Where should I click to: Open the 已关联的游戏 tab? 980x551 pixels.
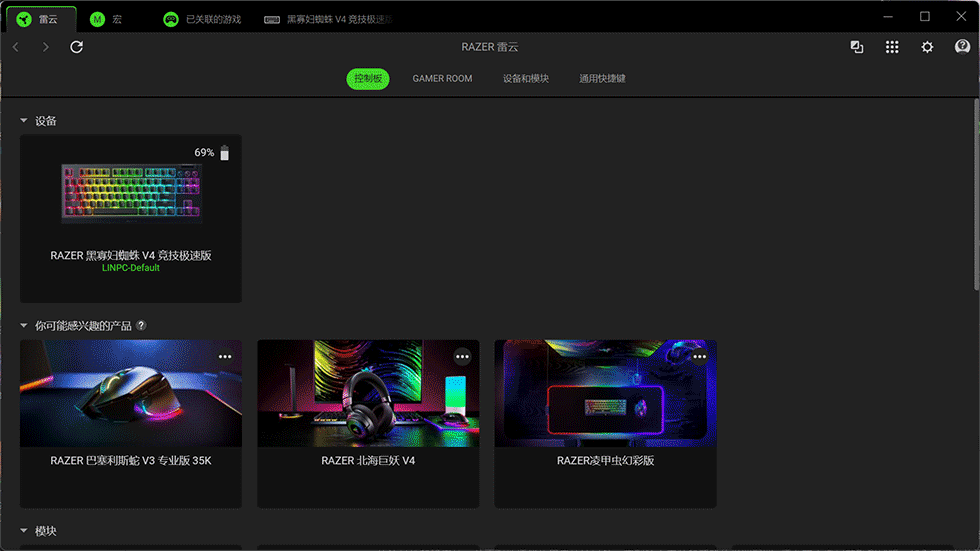[202, 19]
